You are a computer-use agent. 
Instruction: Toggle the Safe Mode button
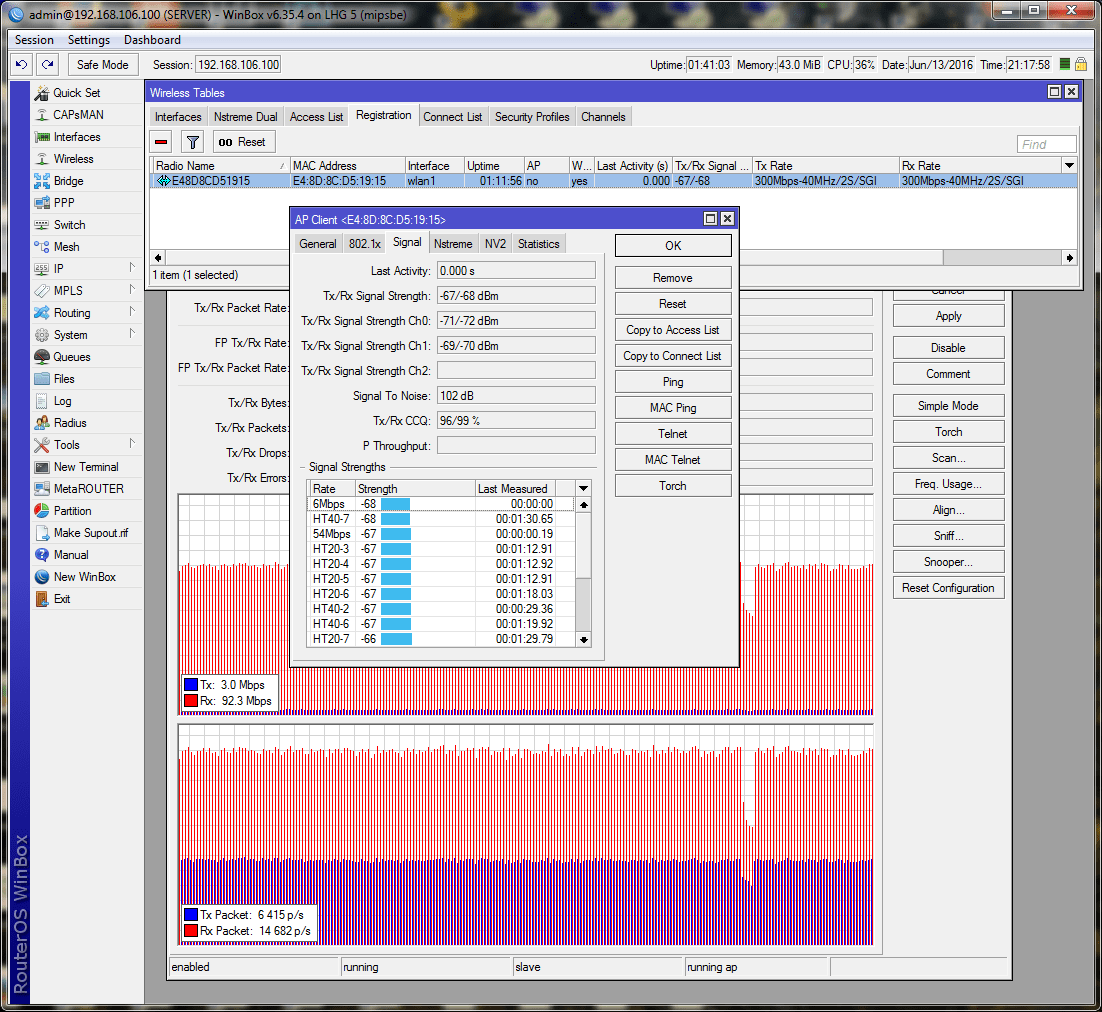tap(102, 64)
